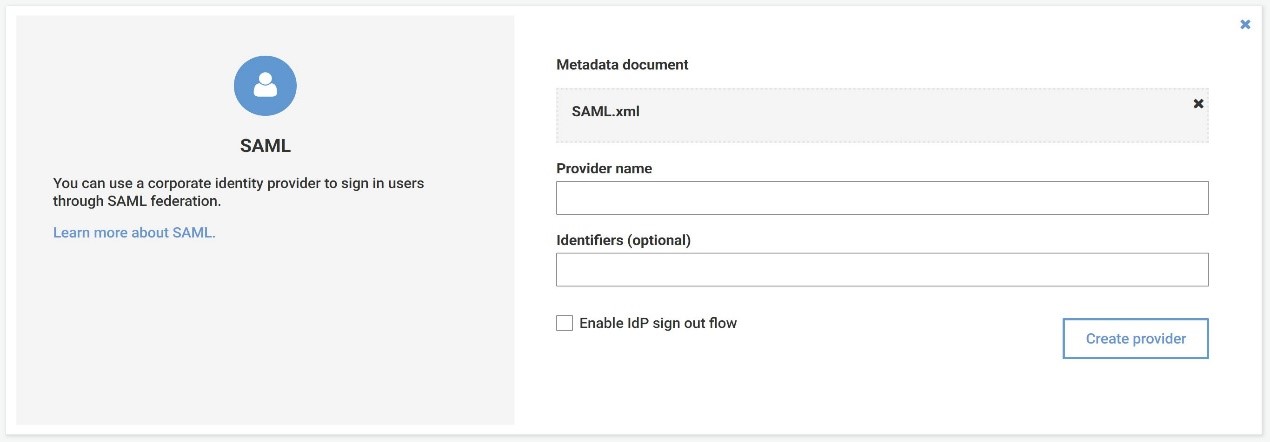The image size is (1270, 442).
Task: Focus the Provider name input field
Action: pos(882,198)
